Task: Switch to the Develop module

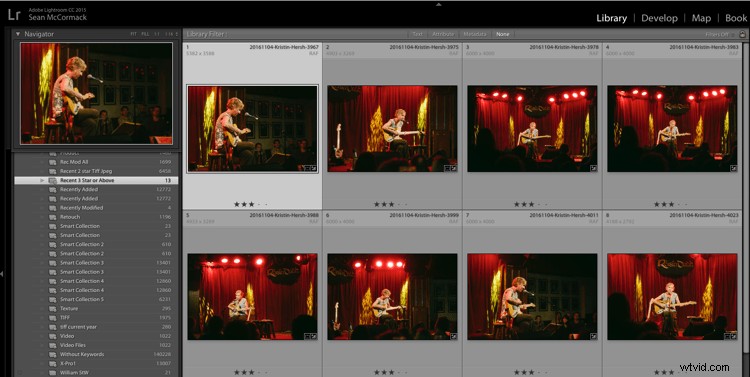Action: (659, 18)
